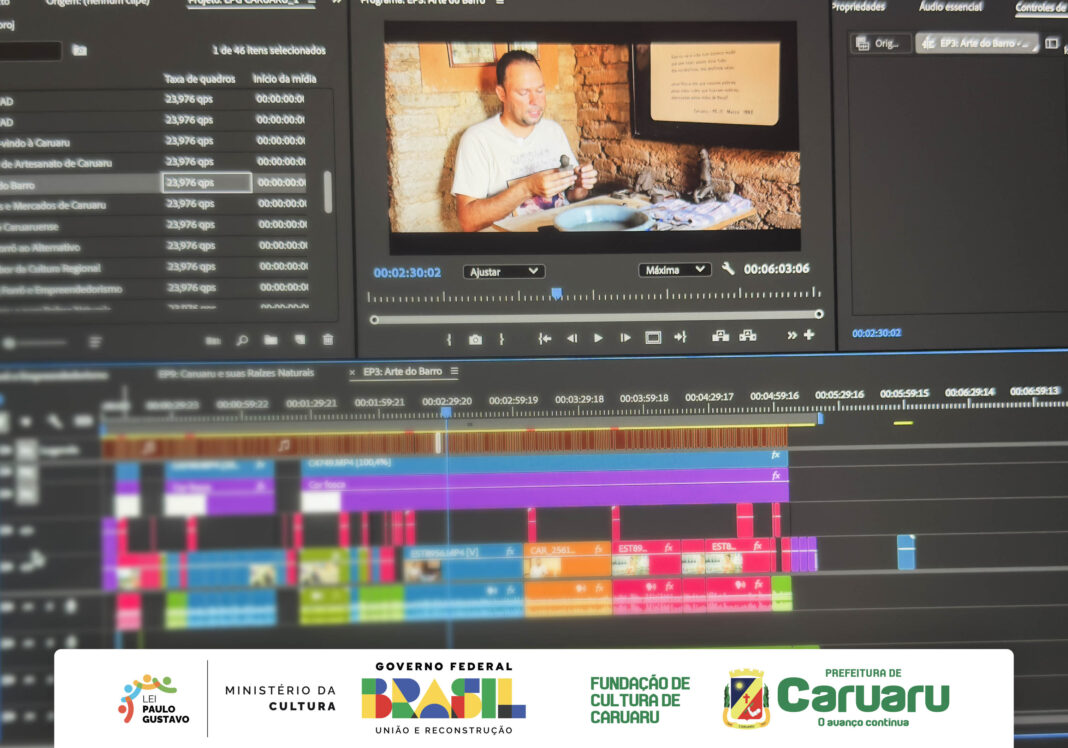The width and height of the screenshot is (1068, 748).
Task: Toggle safe margins in Program monitor
Action: coord(653,338)
